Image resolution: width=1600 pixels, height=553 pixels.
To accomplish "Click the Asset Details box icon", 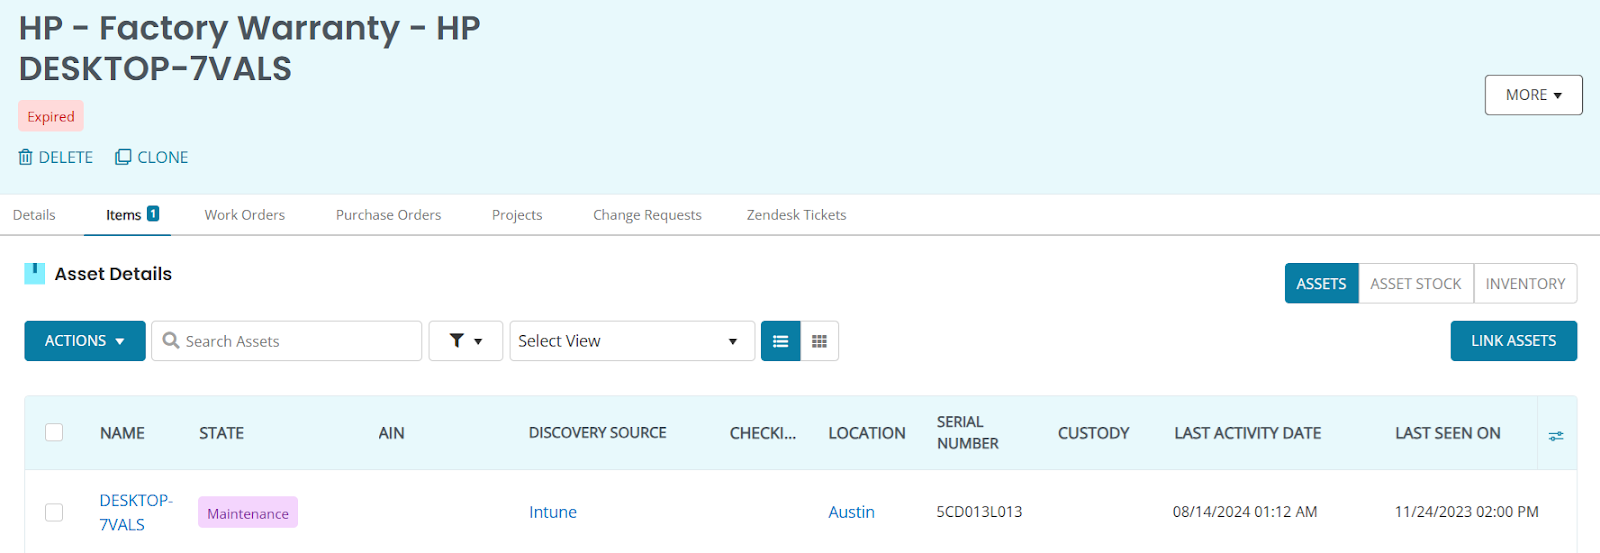I will (x=35, y=273).
